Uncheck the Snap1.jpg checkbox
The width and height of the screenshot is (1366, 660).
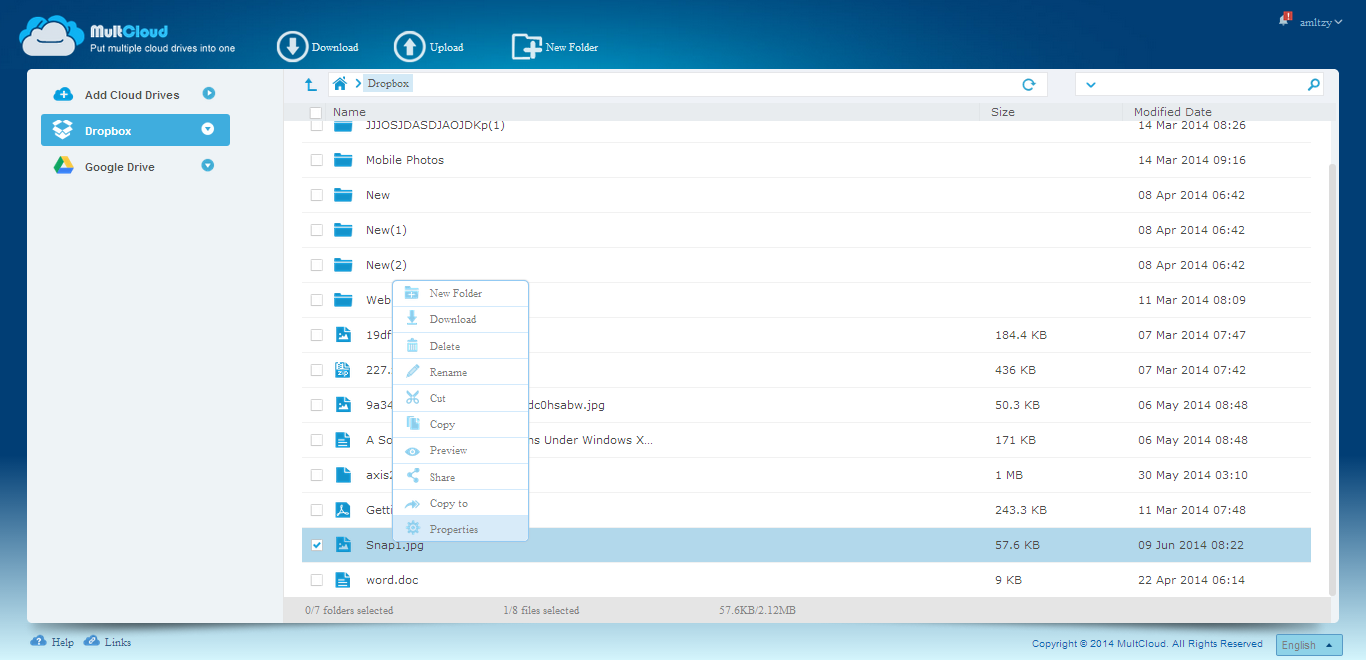pos(317,545)
